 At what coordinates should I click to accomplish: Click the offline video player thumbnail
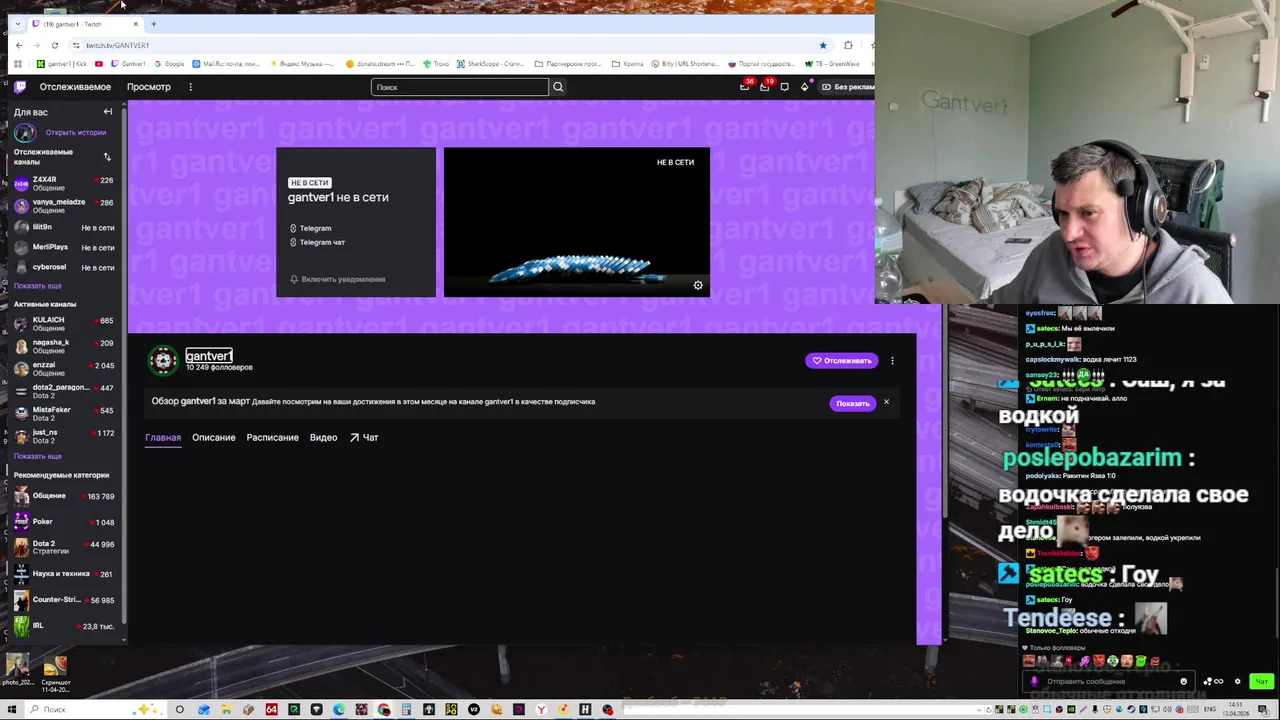point(577,222)
